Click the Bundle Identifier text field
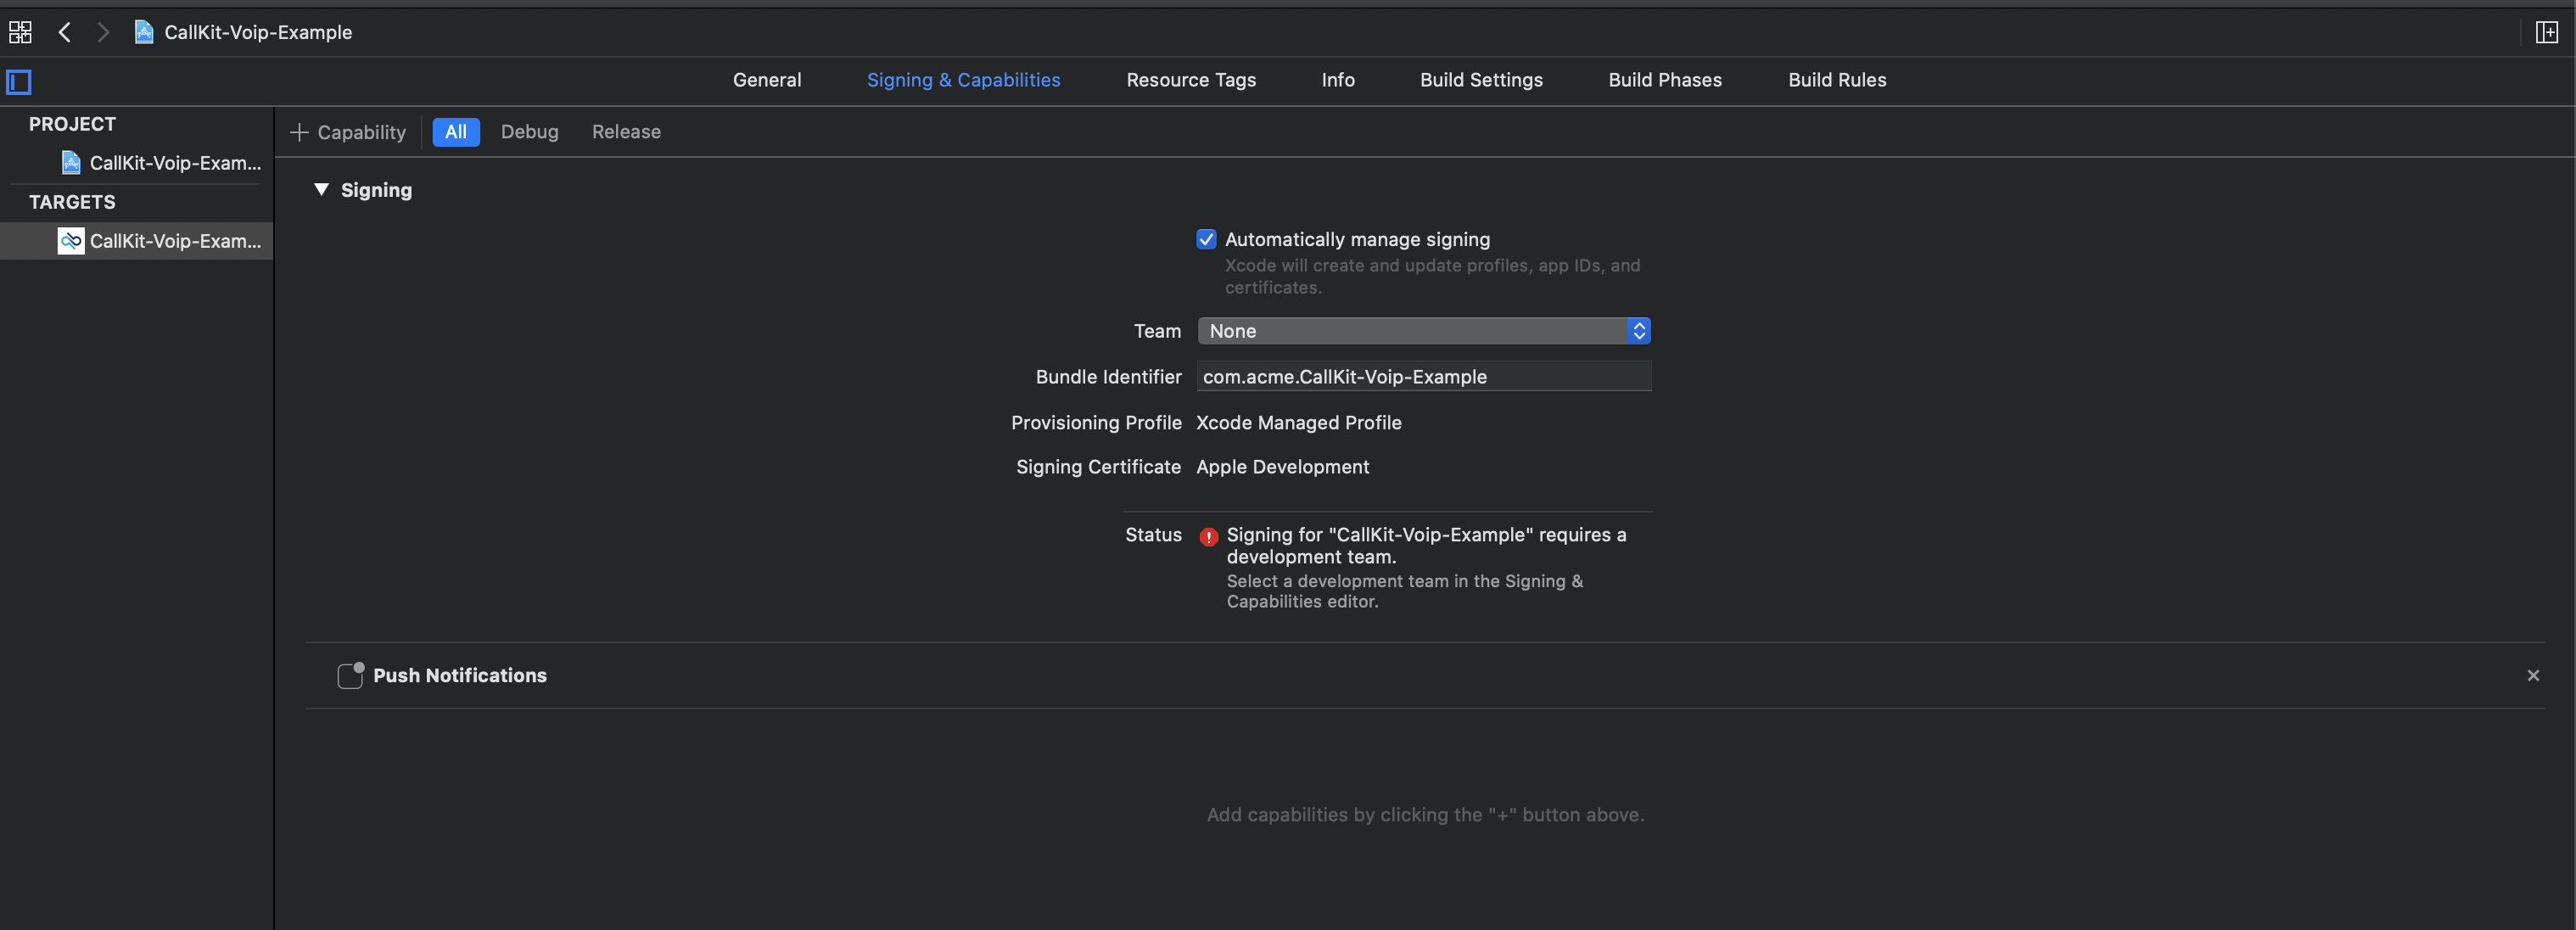 pos(1423,377)
